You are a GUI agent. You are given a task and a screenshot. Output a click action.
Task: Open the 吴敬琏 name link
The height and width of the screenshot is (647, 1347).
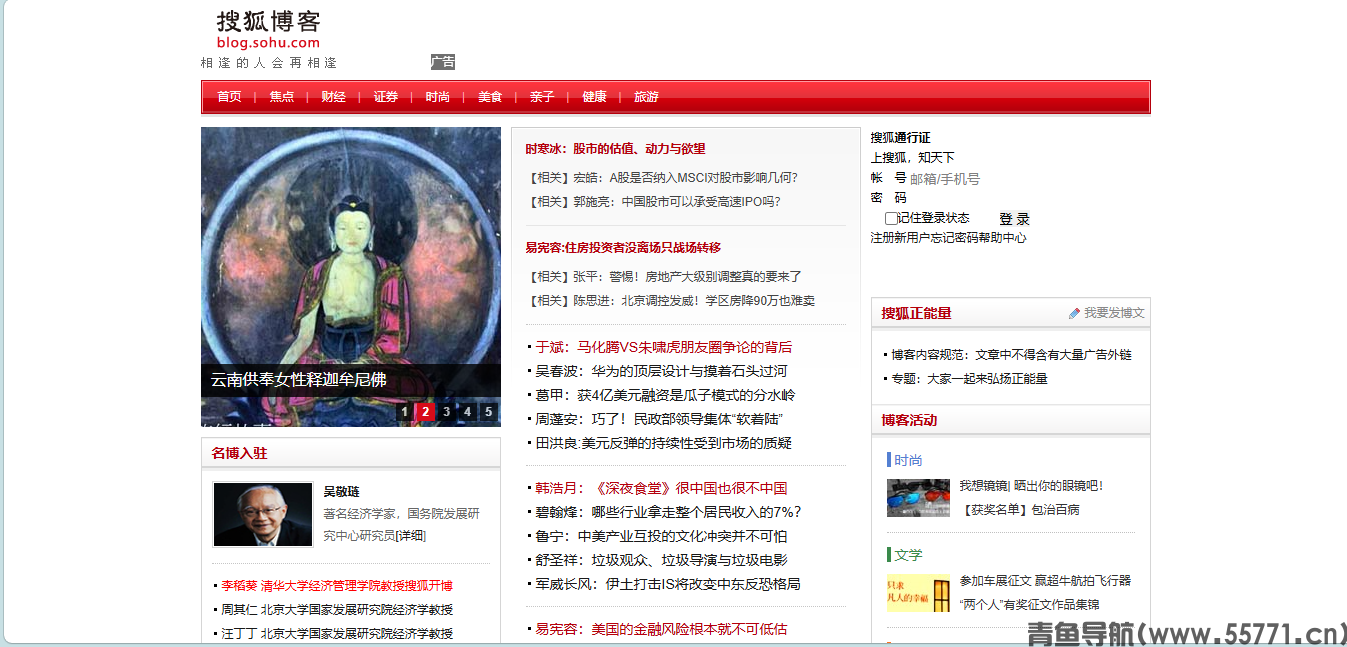tap(341, 491)
